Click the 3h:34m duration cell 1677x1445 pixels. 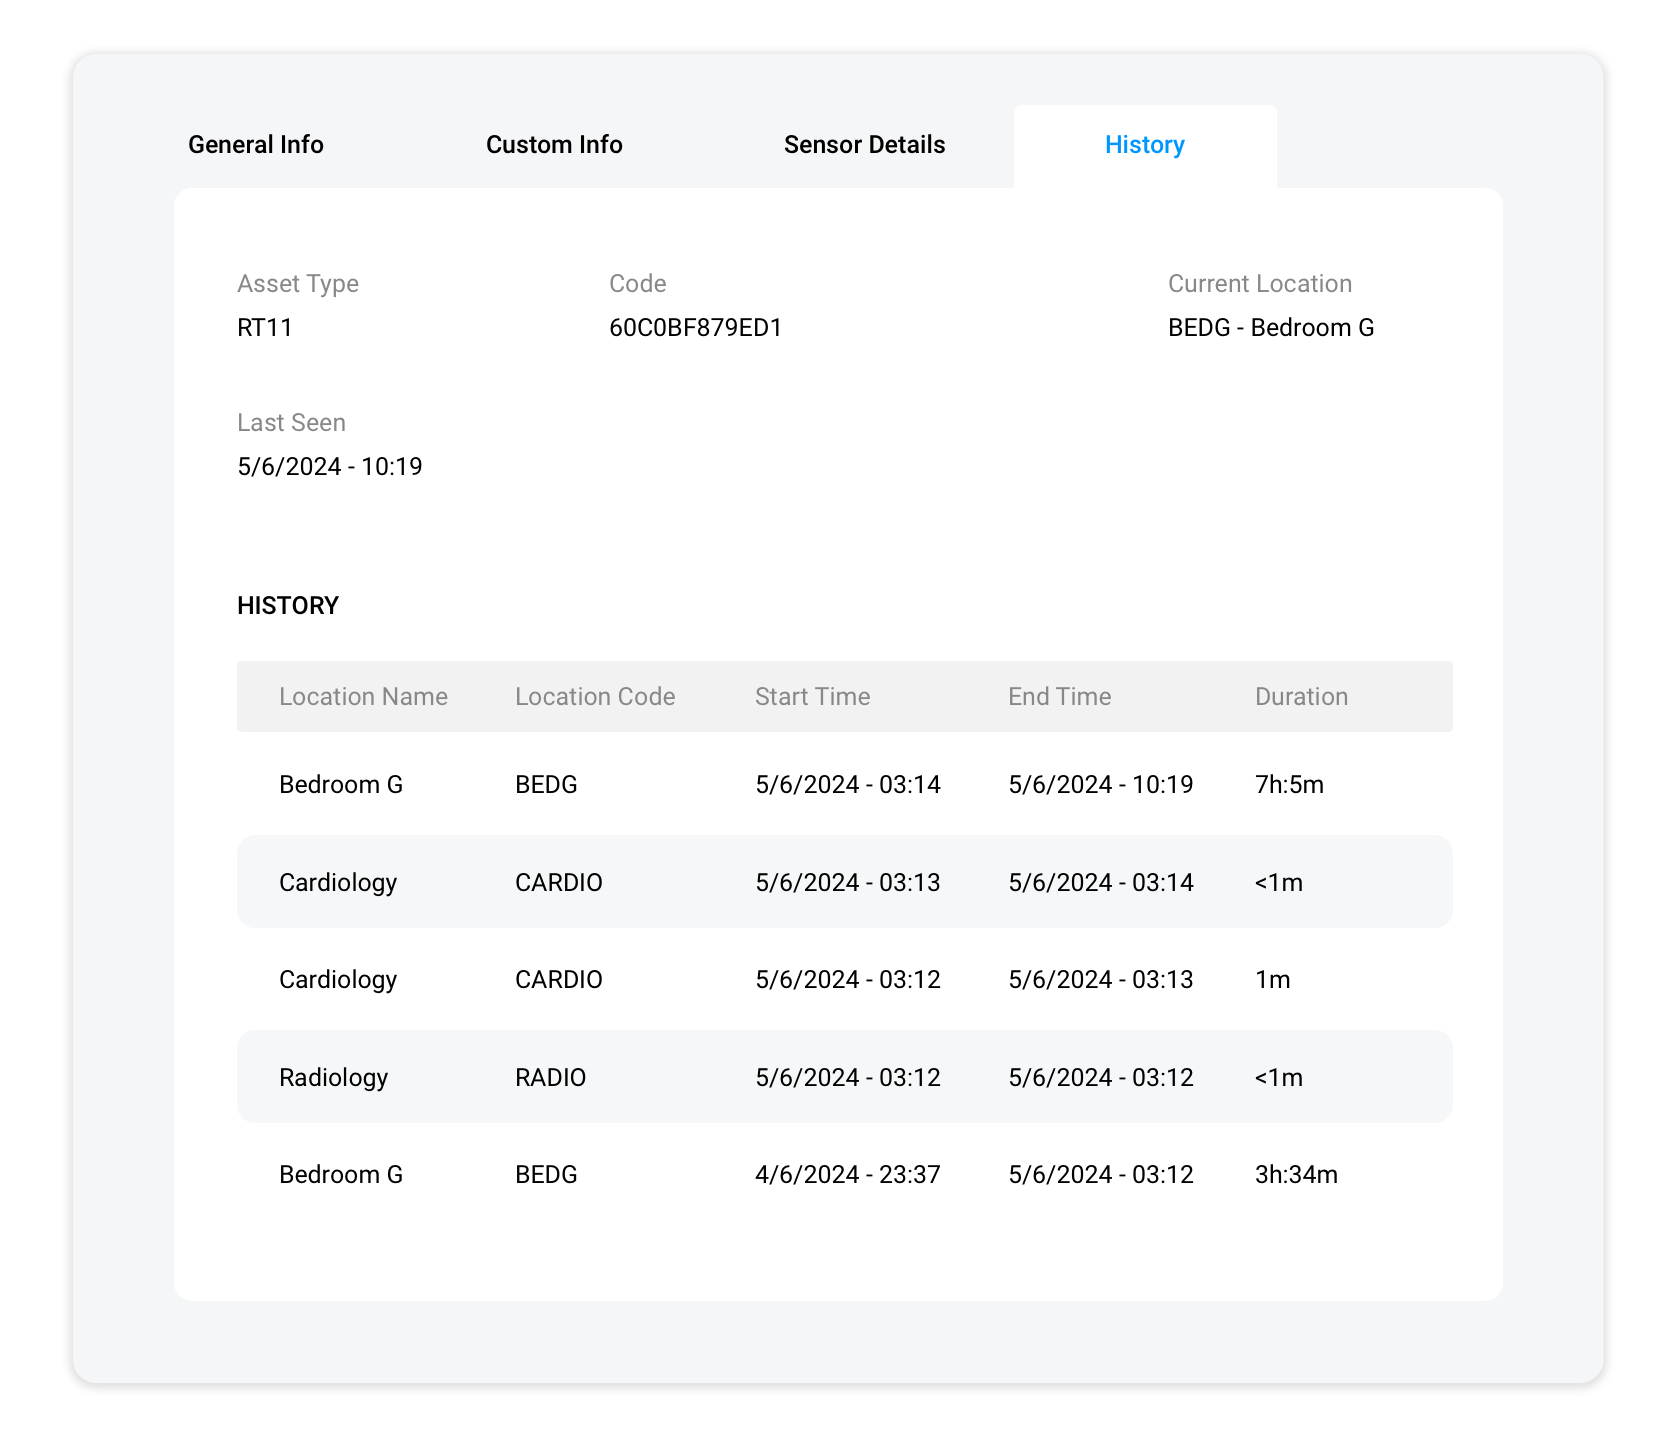(x=1296, y=1174)
